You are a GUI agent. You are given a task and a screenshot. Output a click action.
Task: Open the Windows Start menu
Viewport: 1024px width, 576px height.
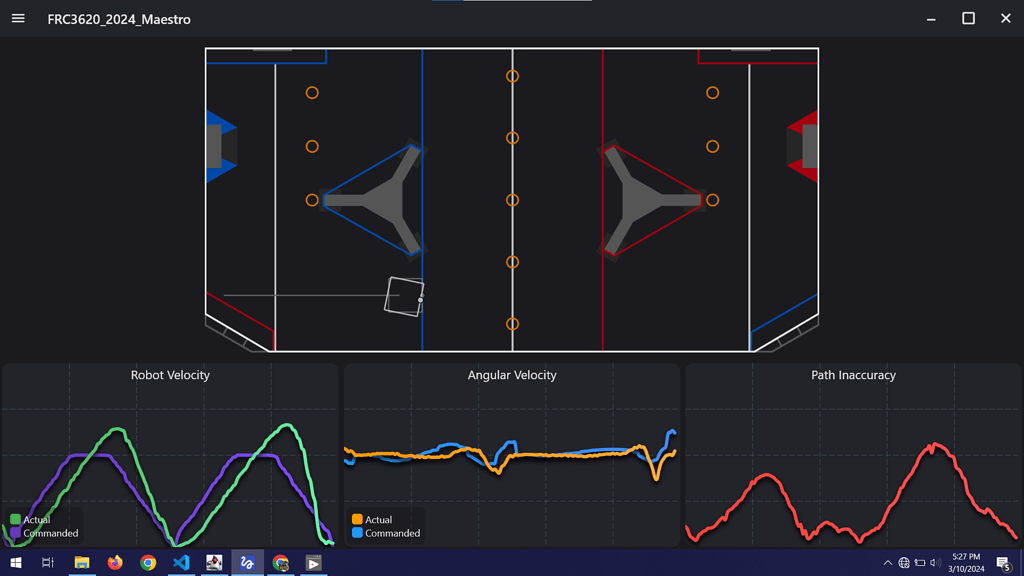(x=16, y=562)
